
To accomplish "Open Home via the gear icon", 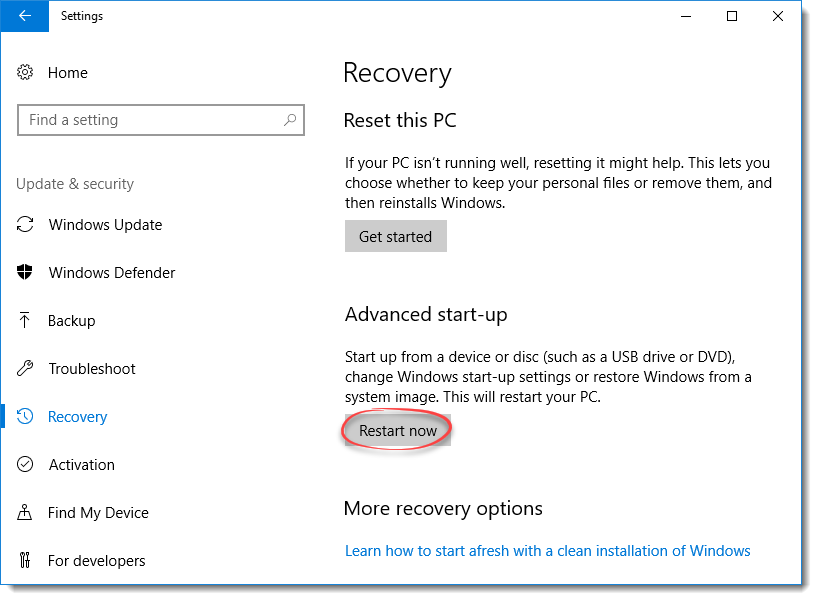I will point(25,72).
